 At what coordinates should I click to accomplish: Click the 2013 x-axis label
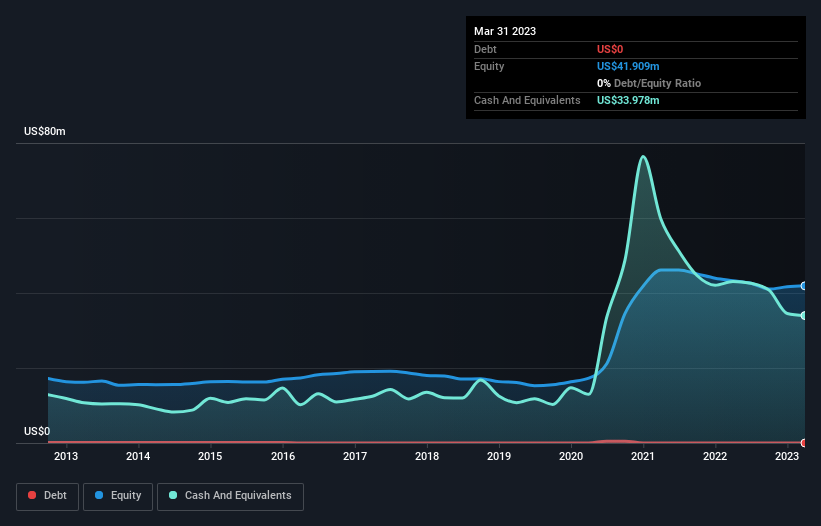pyautogui.click(x=66, y=456)
